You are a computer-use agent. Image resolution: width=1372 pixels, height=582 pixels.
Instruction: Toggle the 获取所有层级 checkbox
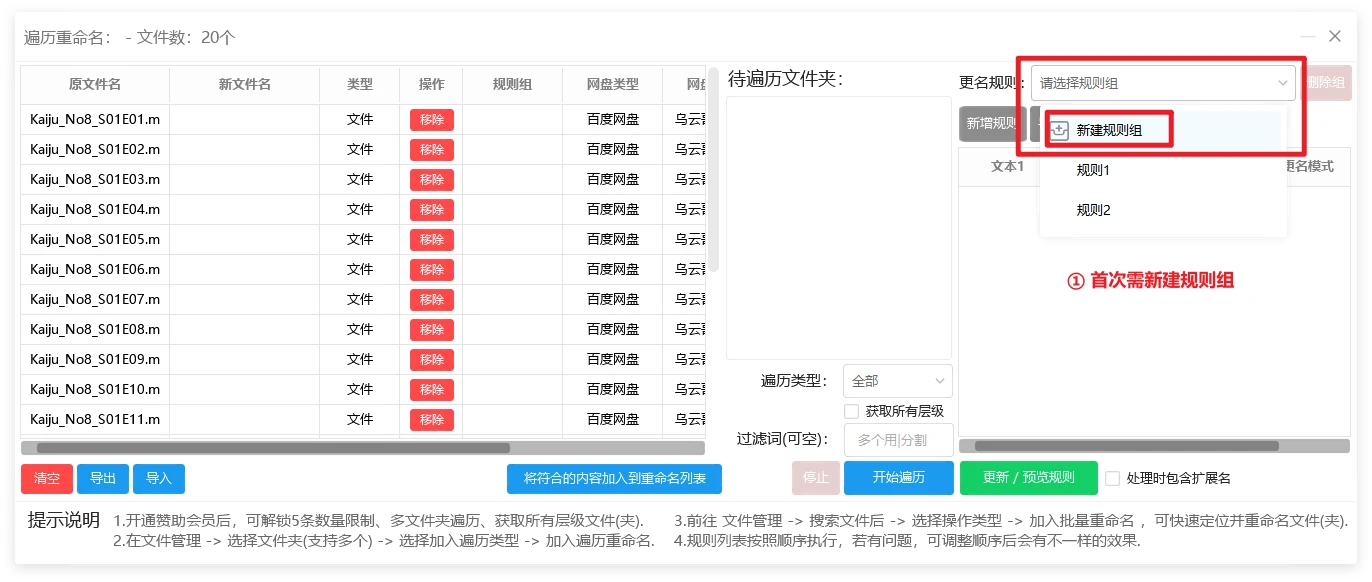pyautogui.click(x=851, y=411)
